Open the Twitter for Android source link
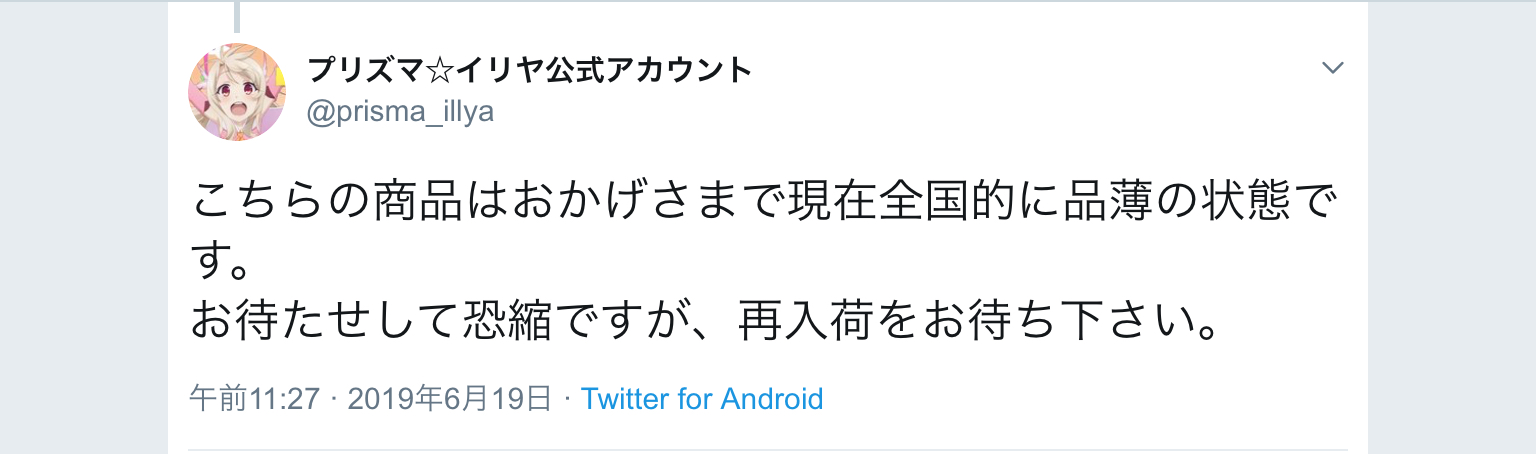The width and height of the screenshot is (1536, 454). pos(702,399)
